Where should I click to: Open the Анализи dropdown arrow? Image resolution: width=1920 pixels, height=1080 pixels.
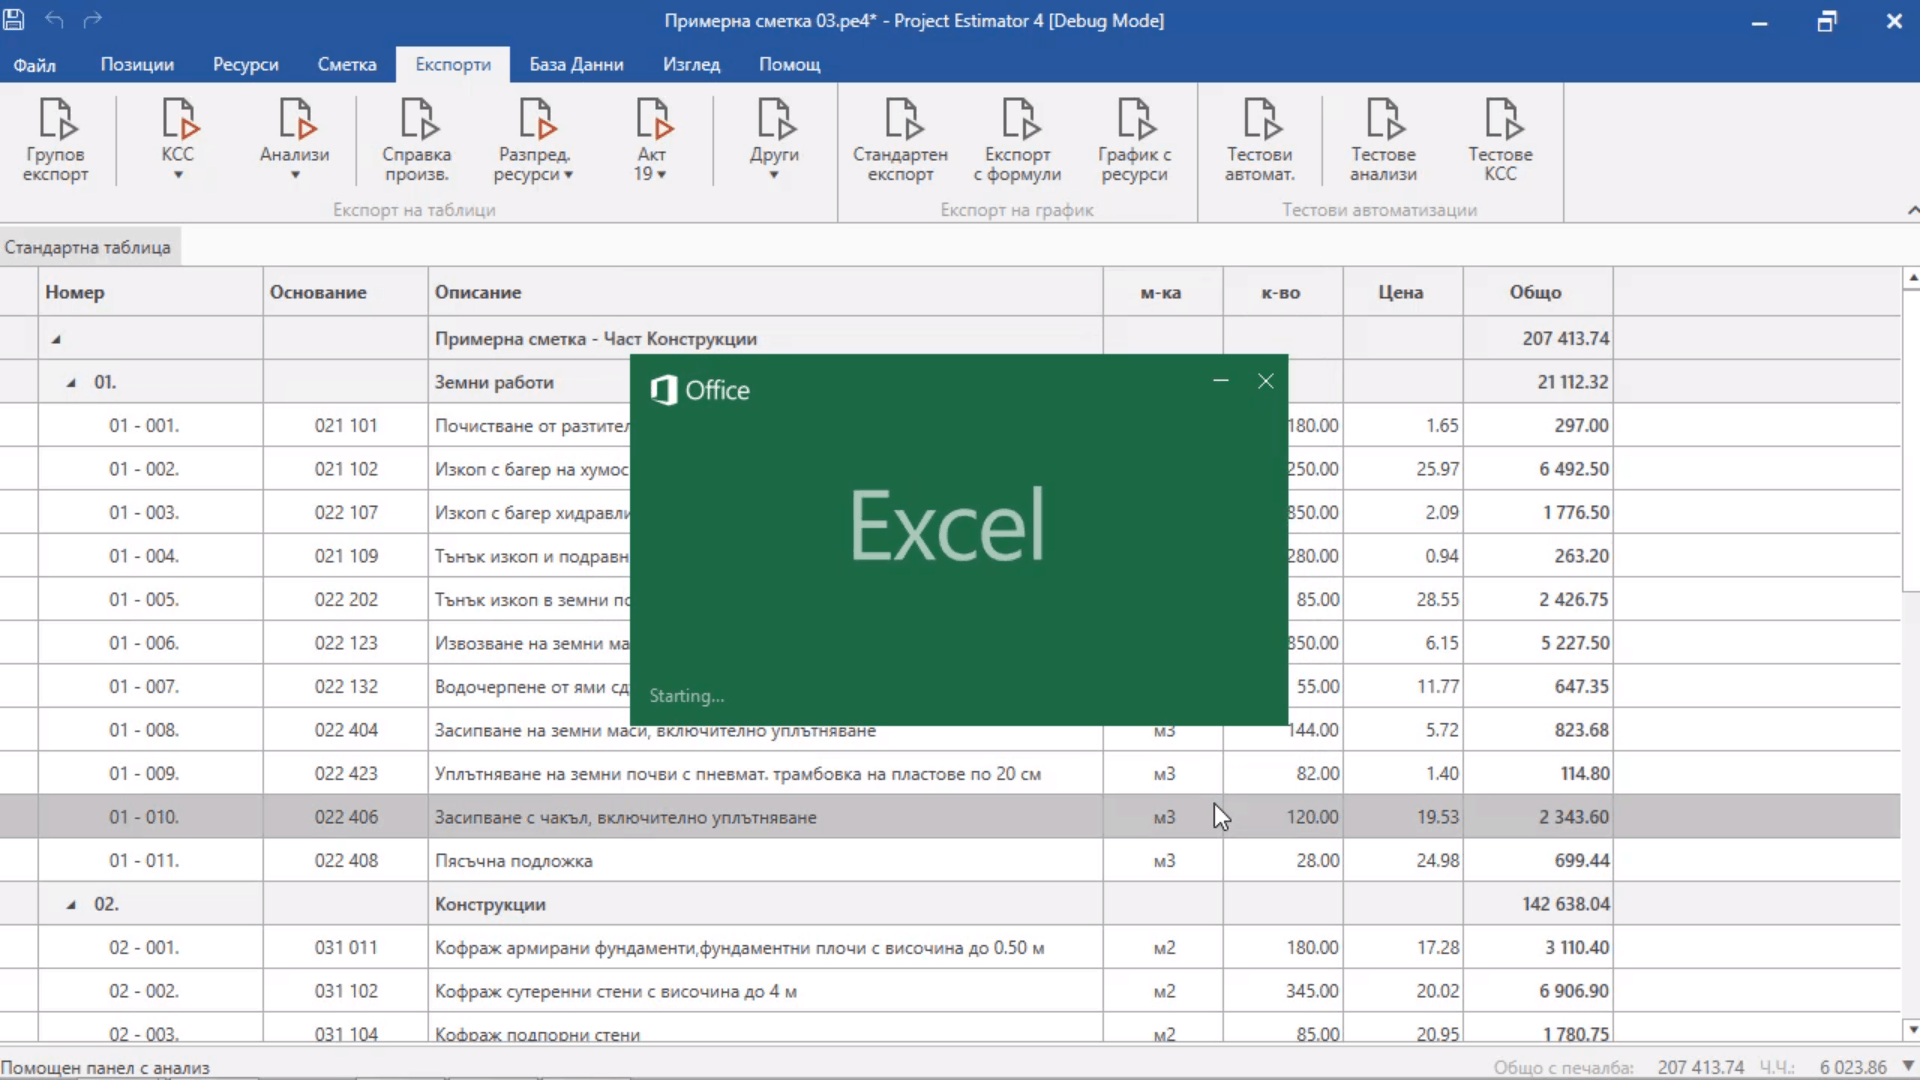click(x=295, y=175)
